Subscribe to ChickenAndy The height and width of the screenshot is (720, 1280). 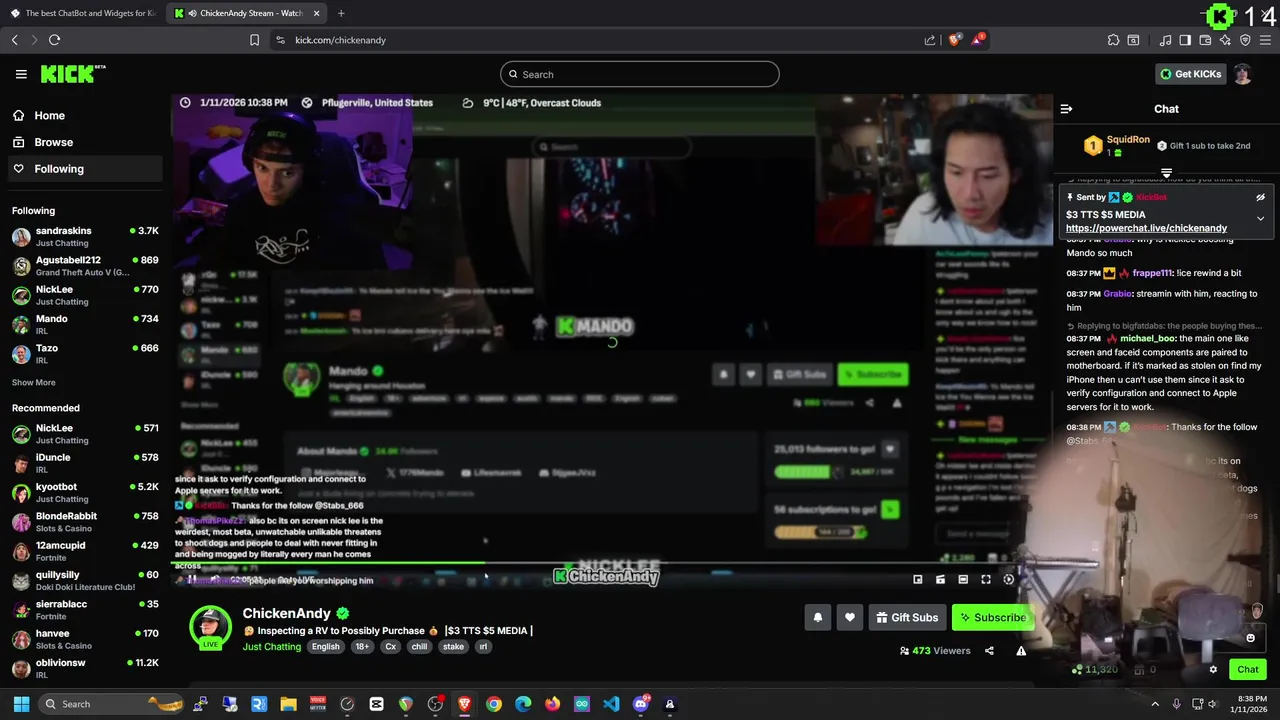point(992,618)
